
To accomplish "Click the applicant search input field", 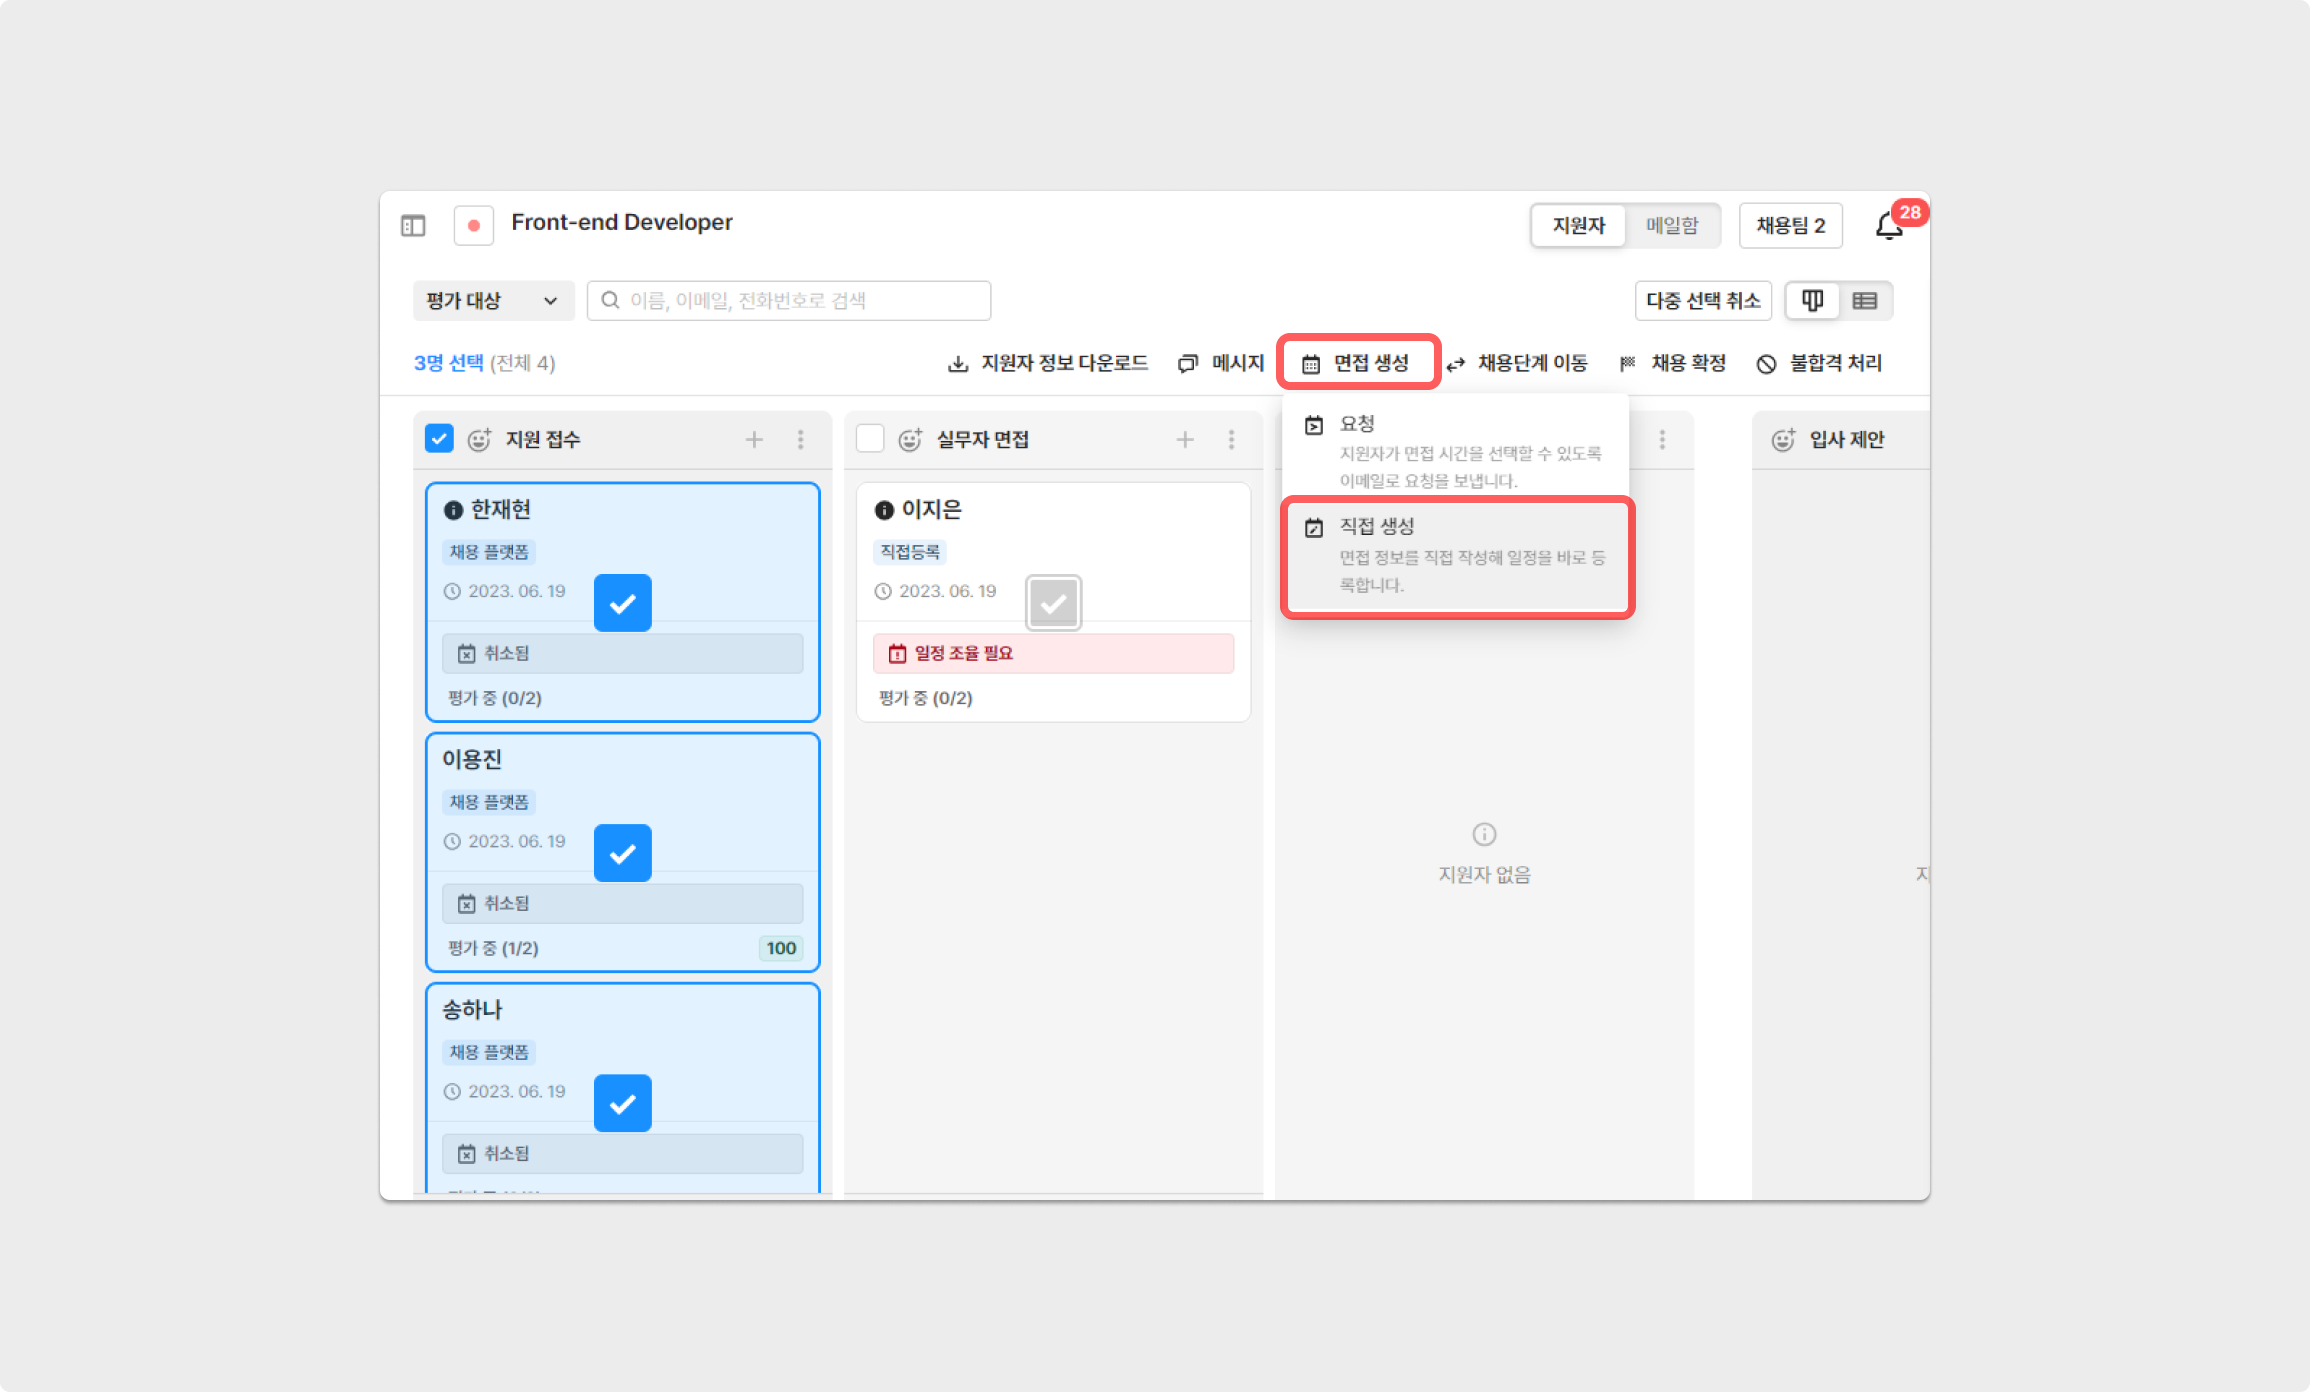I will 789,301.
